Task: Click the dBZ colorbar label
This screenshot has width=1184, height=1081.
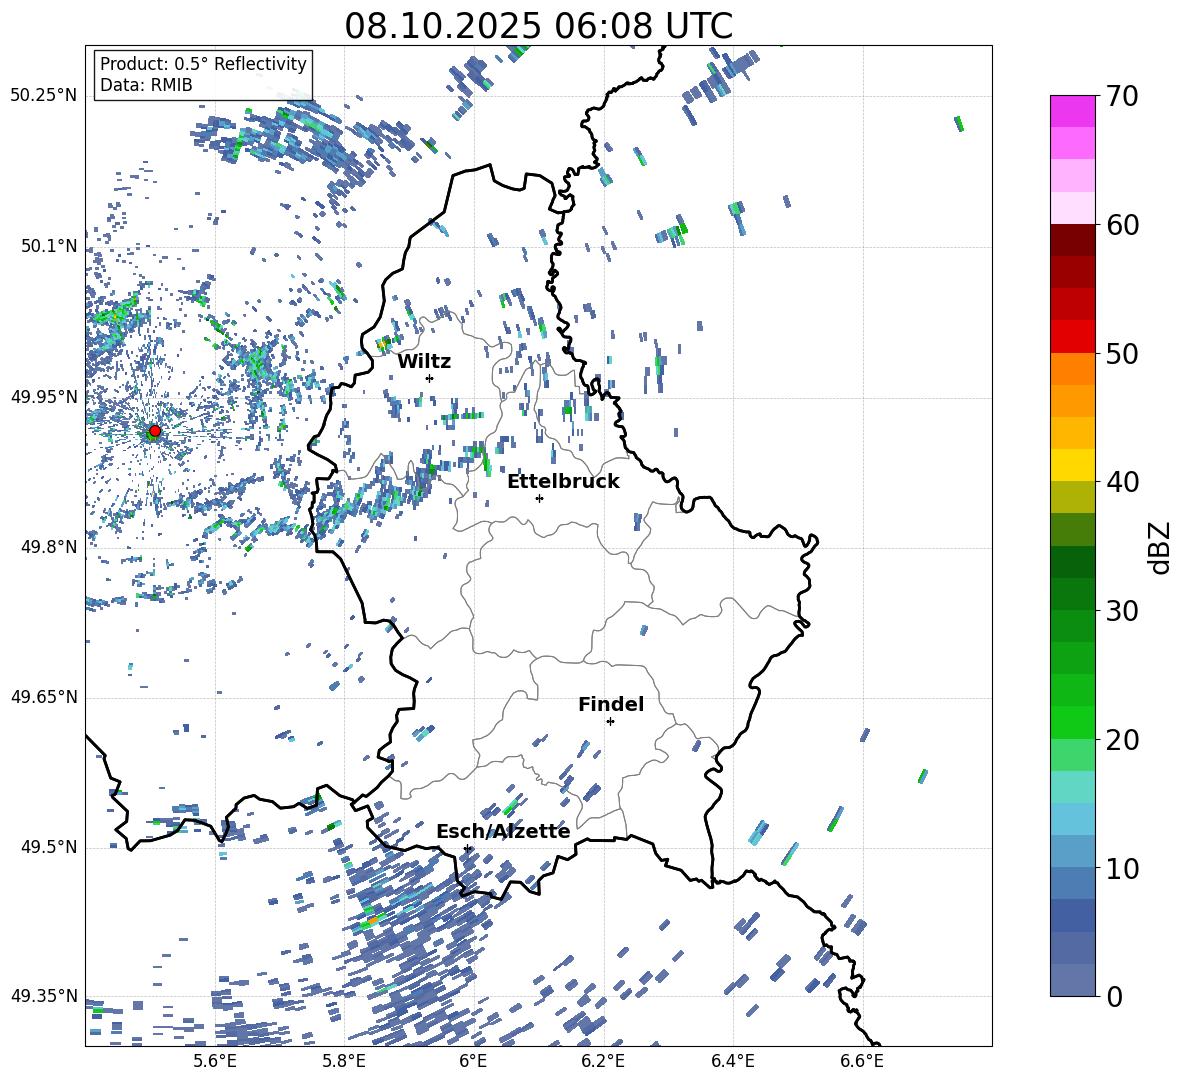Action: [x=1161, y=547]
